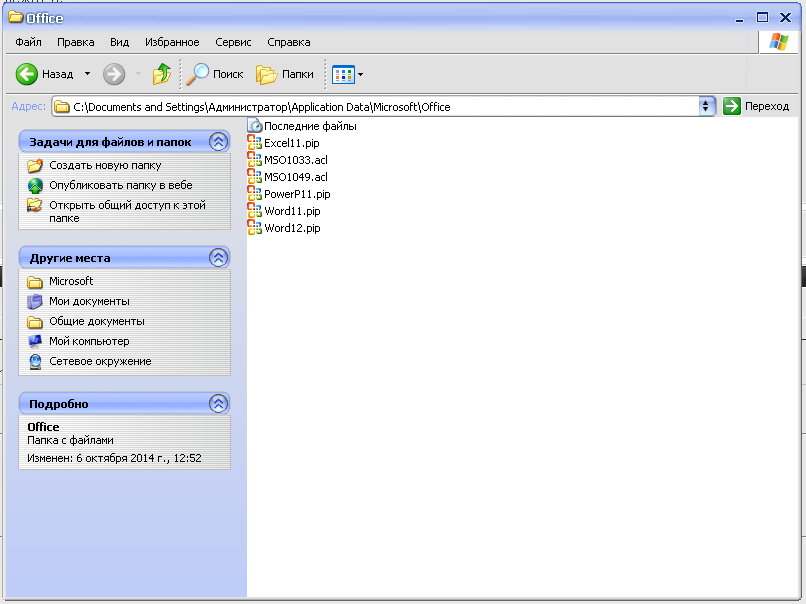Collapse the Подробно details panel

click(218, 404)
